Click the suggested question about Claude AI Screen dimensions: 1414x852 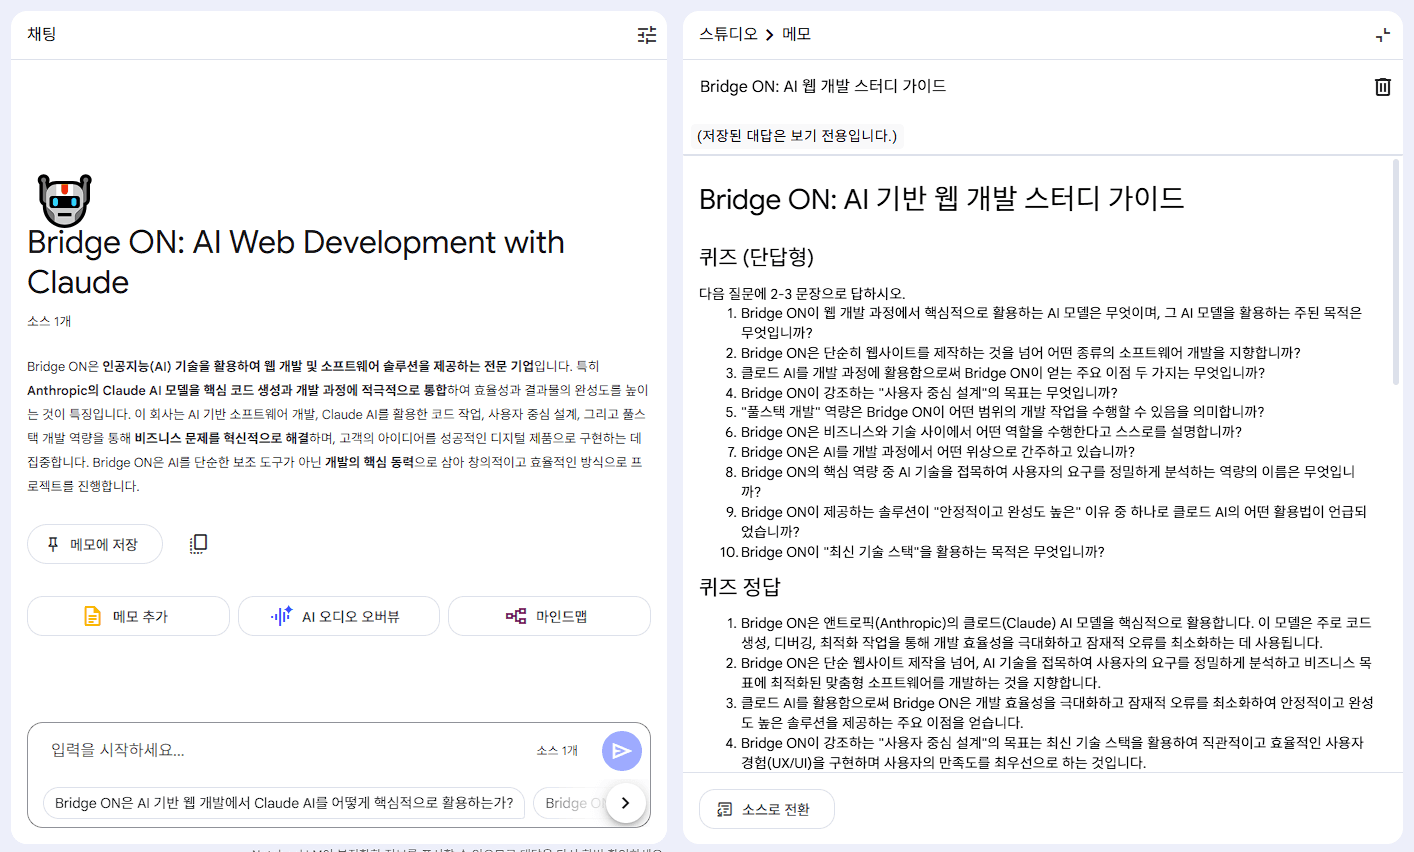coord(284,803)
